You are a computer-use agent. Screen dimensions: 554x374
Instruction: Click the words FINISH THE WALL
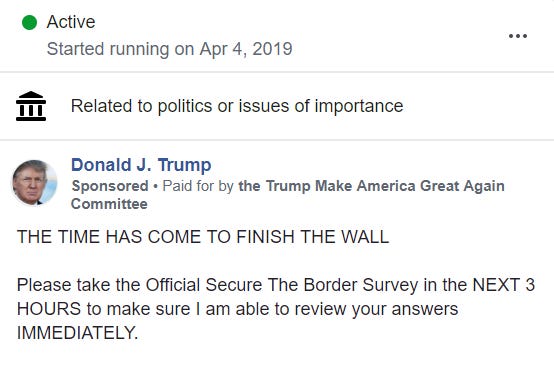pyautogui.click(x=312, y=237)
